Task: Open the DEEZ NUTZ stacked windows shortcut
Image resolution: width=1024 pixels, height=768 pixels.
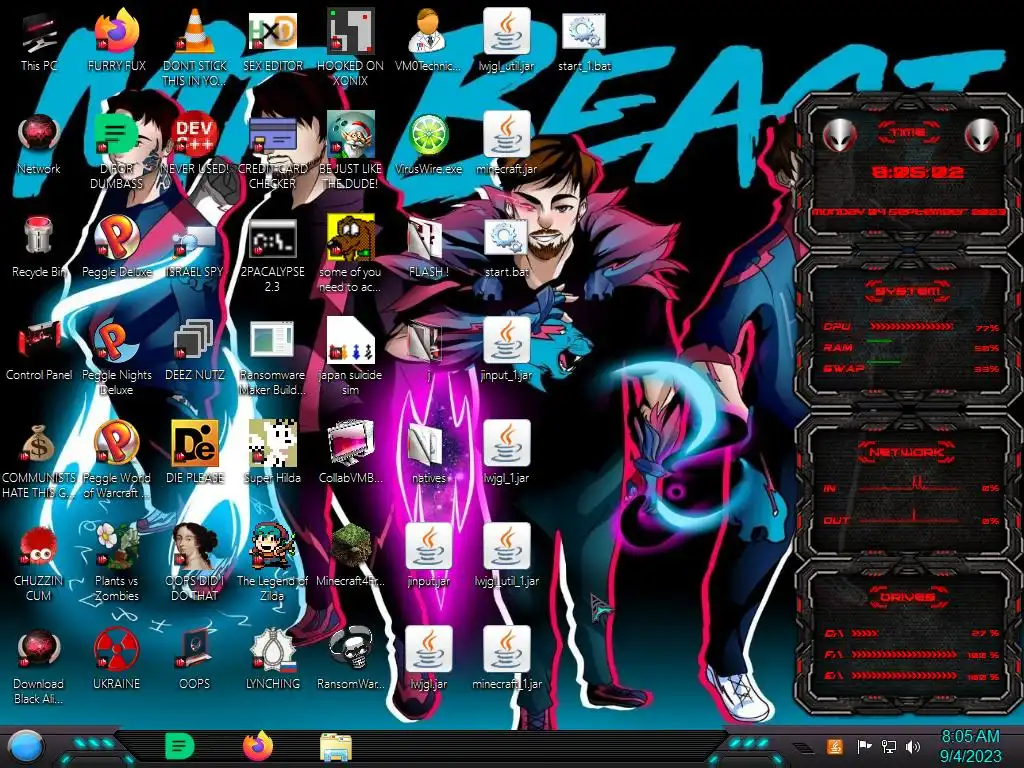Action: coord(195,350)
